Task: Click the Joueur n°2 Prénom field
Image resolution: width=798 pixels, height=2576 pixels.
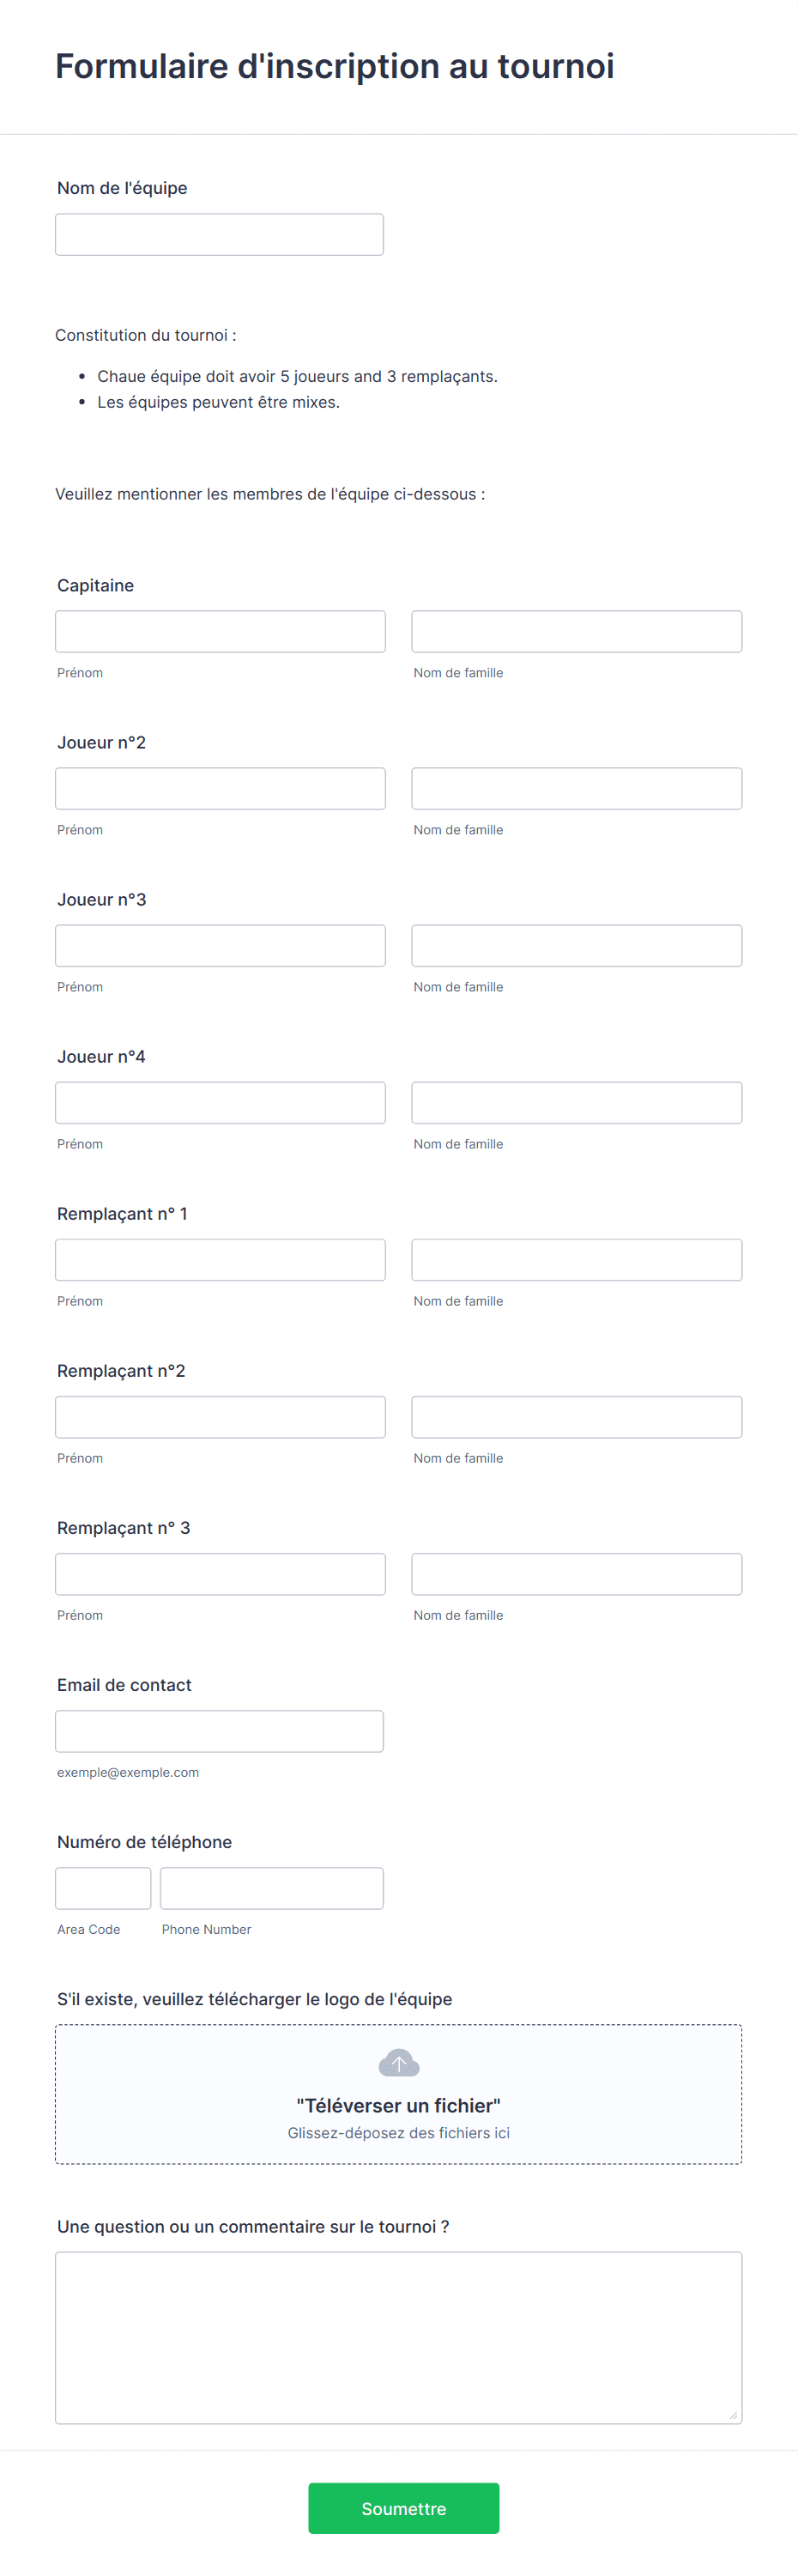Action: tap(220, 787)
